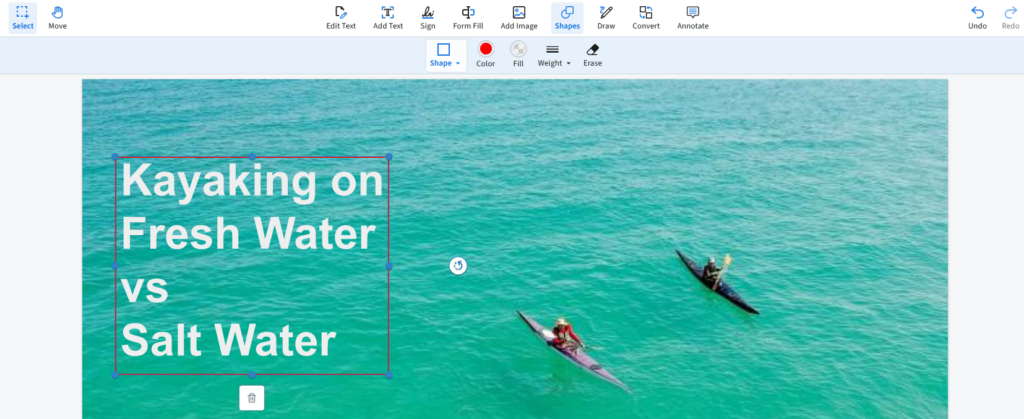Open the Edit Text tool
This screenshot has height=419, width=1024.
(x=341, y=17)
